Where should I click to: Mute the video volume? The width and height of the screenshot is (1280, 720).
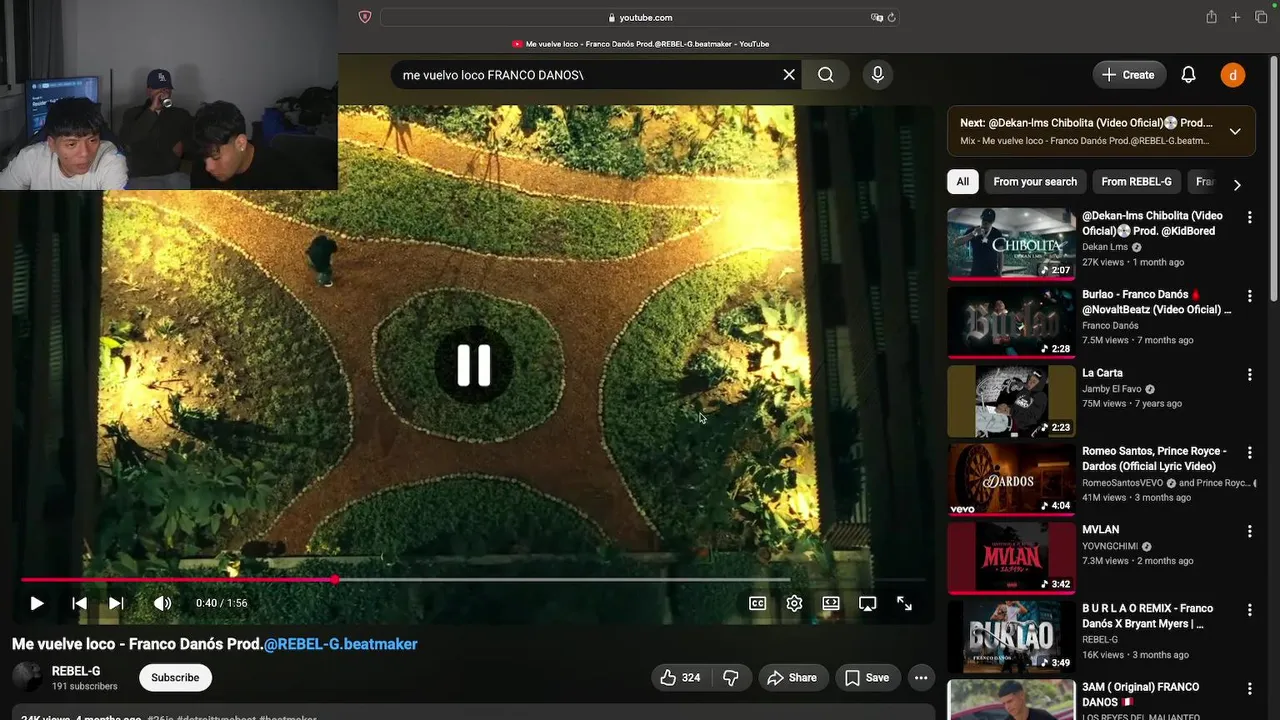pos(162,603)
